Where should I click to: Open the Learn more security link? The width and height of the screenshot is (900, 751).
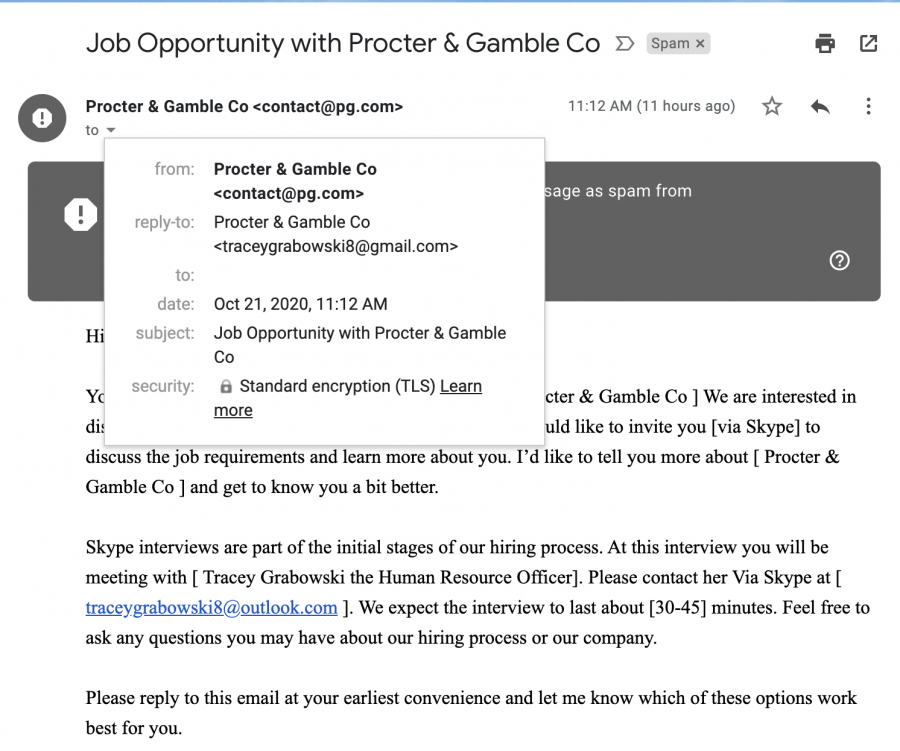pos(348,398)
